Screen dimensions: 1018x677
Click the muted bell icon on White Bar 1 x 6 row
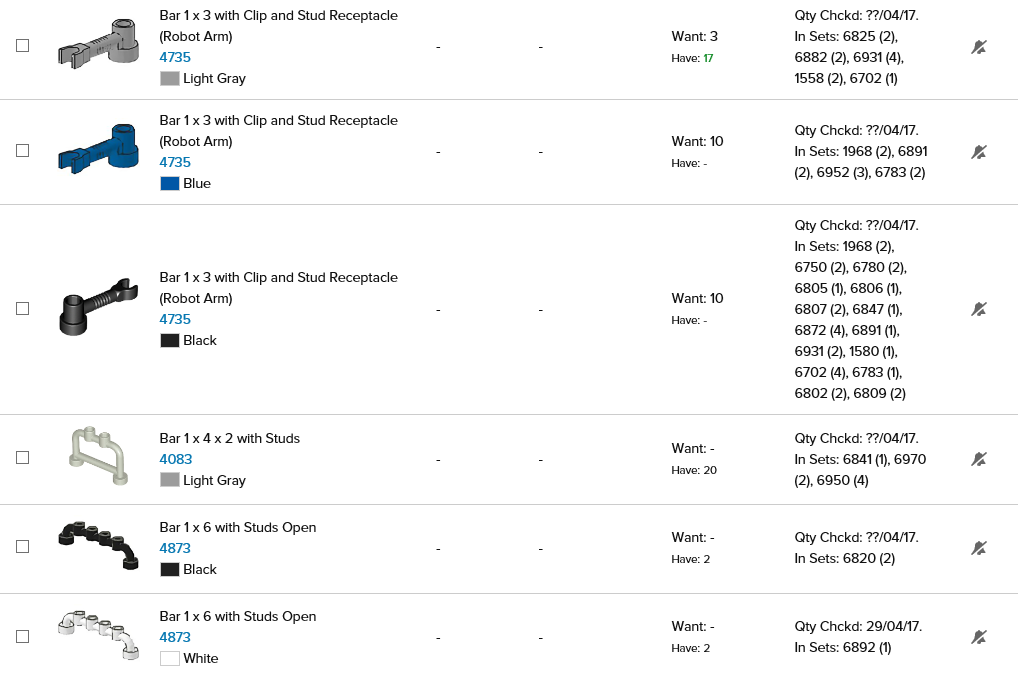click(979, 637)
